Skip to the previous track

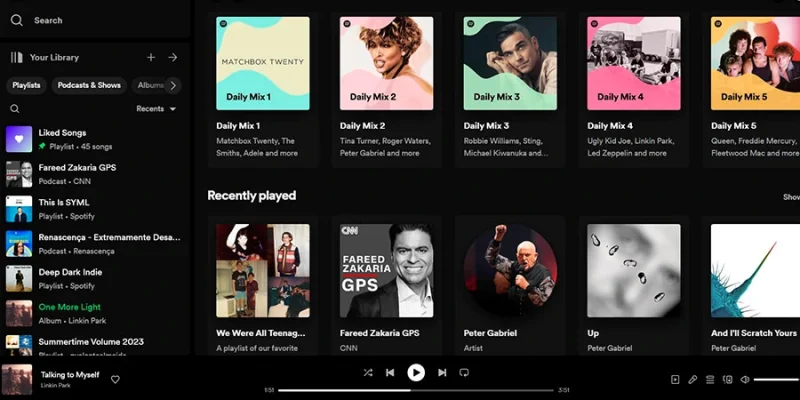390,373
